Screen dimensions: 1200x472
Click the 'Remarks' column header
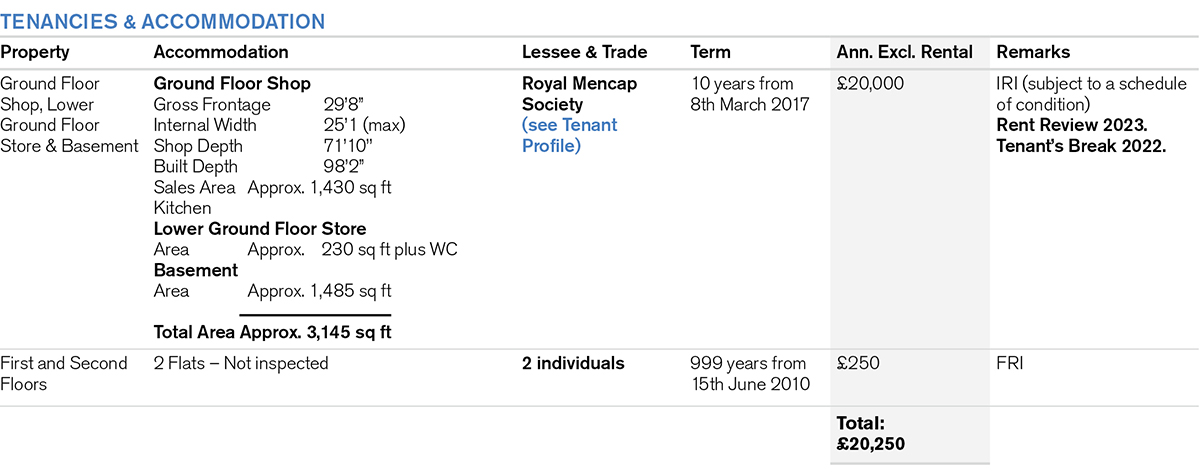(1033, 52)
